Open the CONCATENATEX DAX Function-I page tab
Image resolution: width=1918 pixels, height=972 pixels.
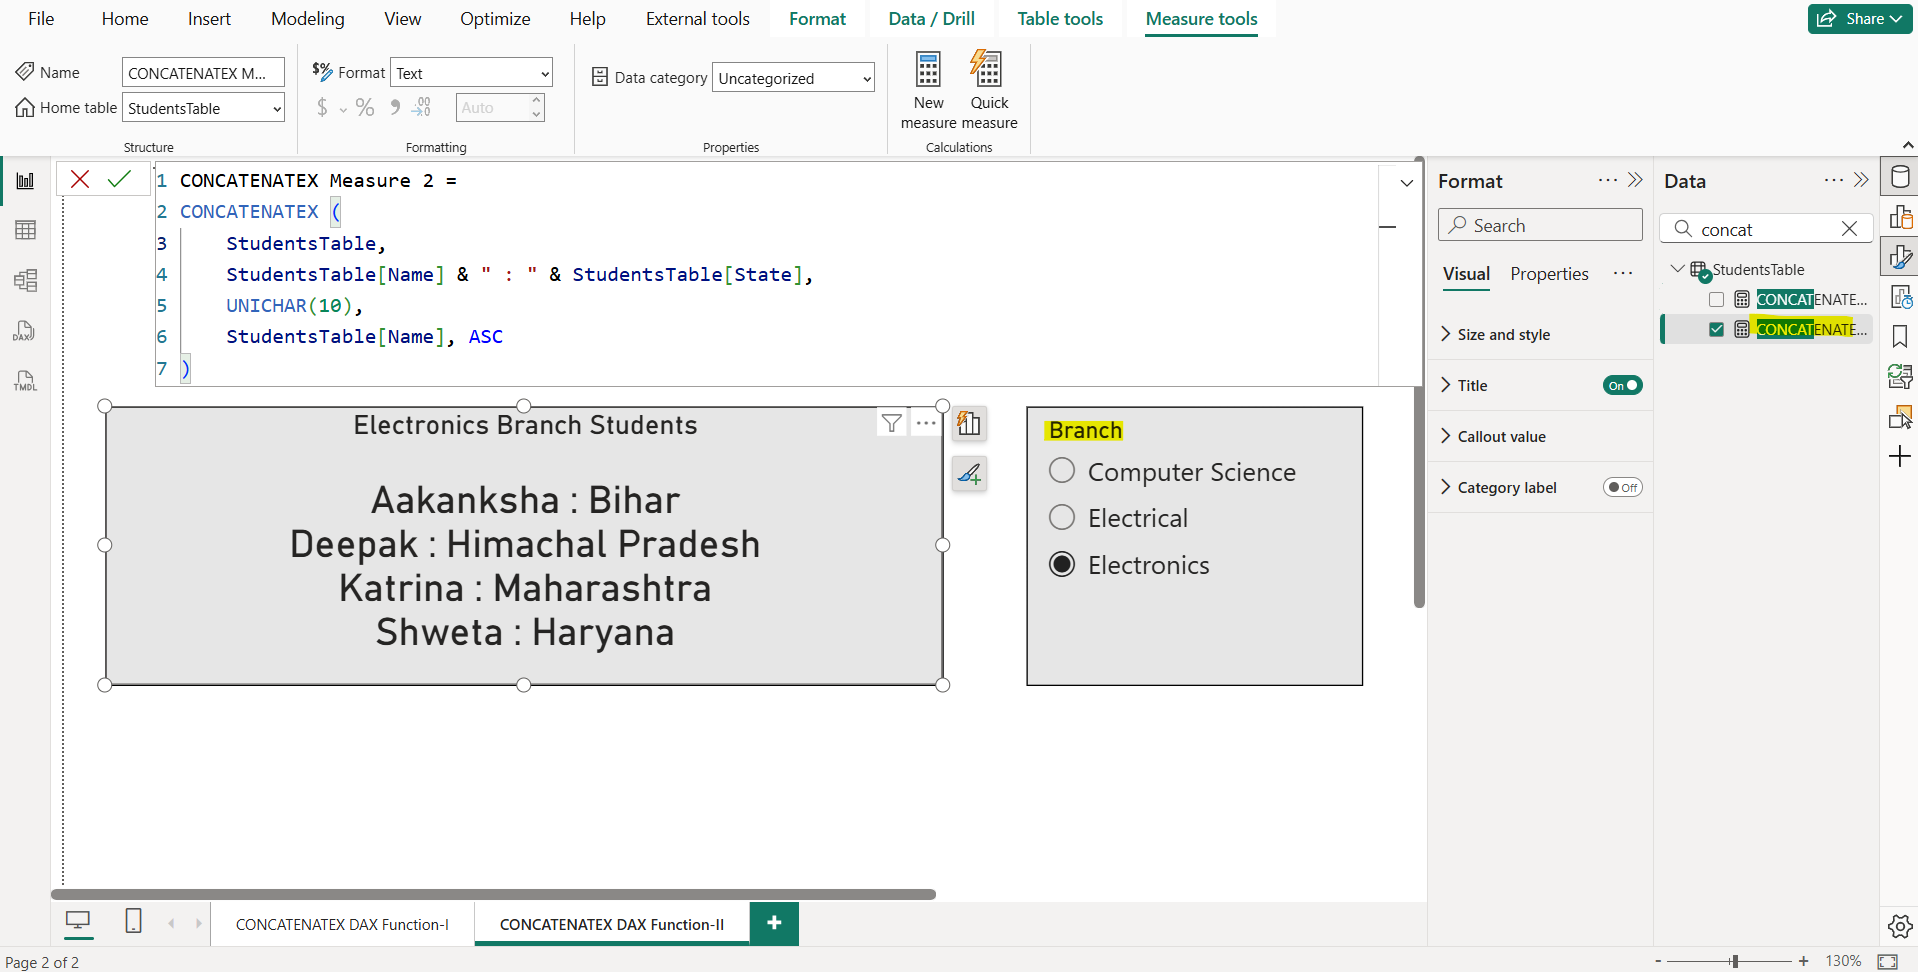(x=341, y=923)
